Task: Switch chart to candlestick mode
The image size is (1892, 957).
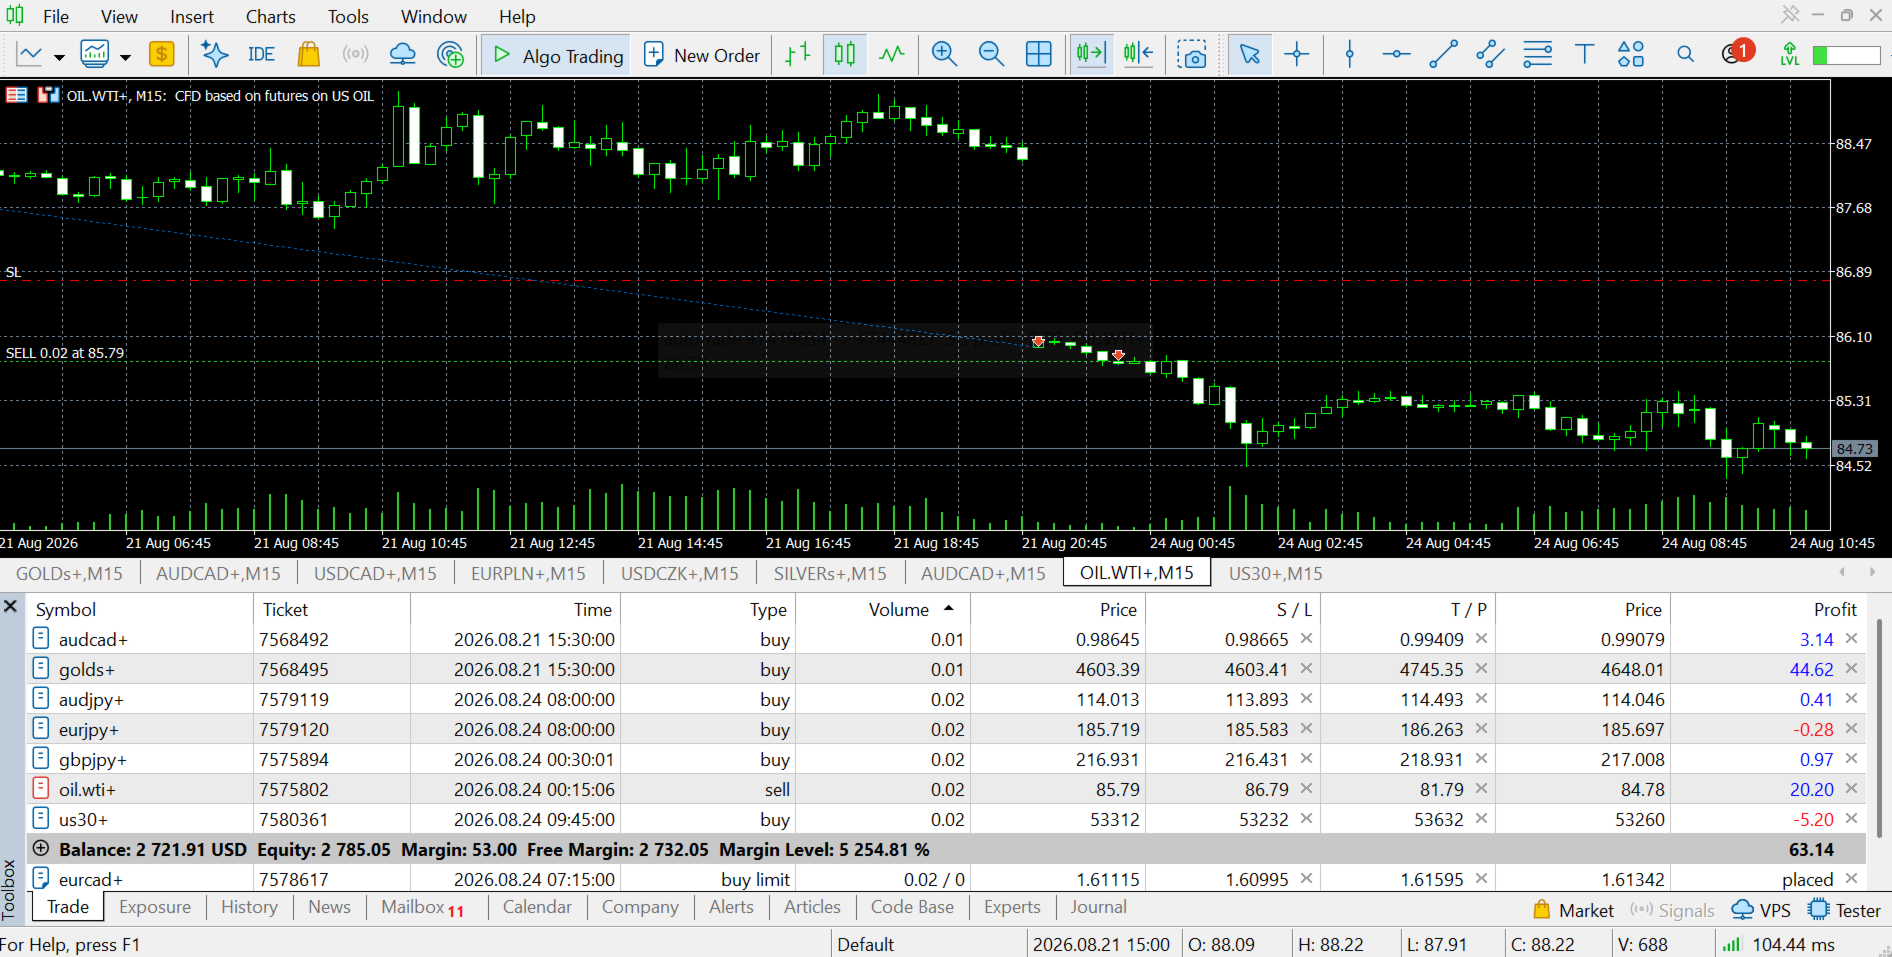Action: [845, 54]
